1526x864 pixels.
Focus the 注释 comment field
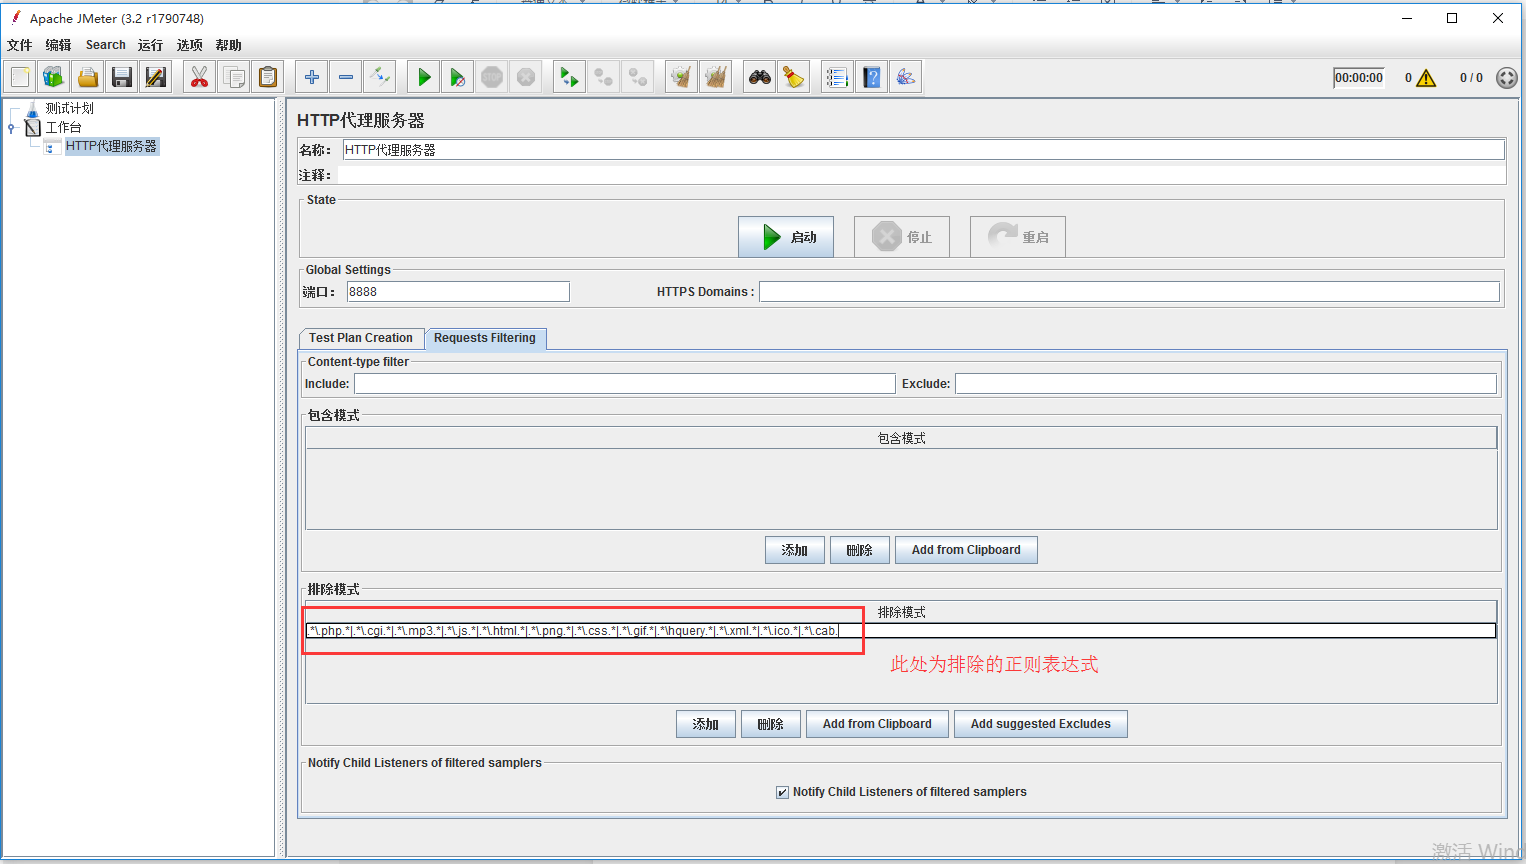(x=921, y=175)
